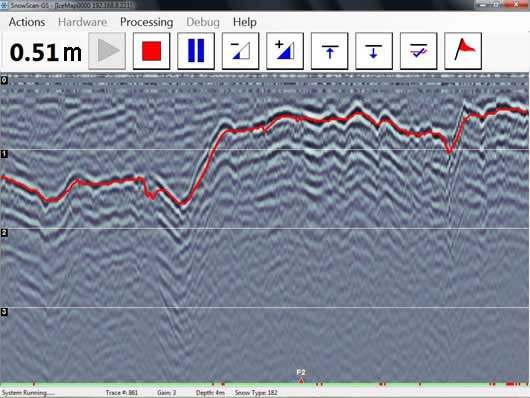Add a marker with the red flag icon

click(463, 51)
